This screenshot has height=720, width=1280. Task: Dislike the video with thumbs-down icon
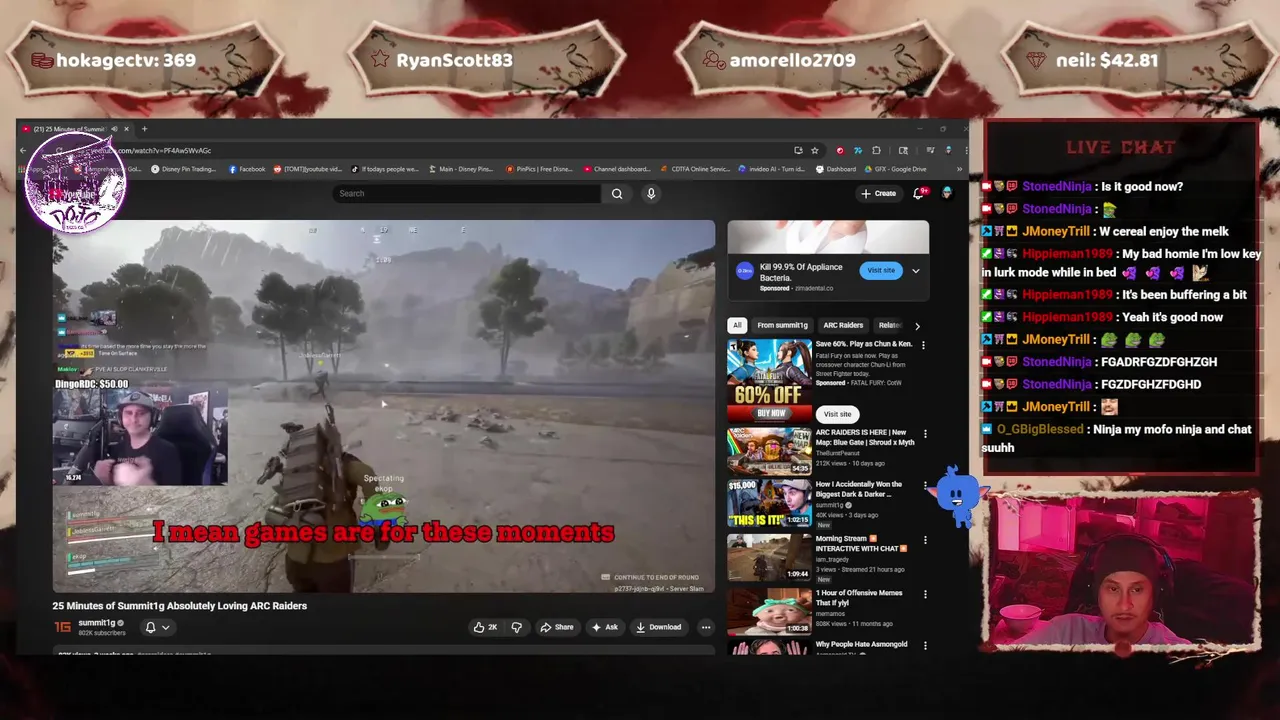[x=517, y=627]
